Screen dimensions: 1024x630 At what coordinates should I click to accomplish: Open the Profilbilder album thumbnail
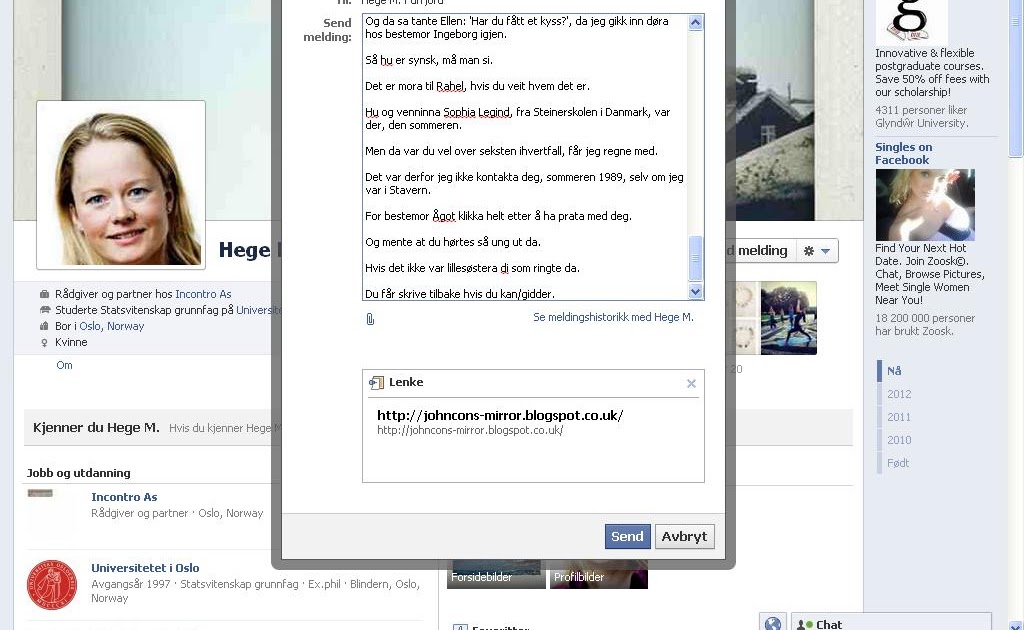pyautogui.click(x=599, y=575)
